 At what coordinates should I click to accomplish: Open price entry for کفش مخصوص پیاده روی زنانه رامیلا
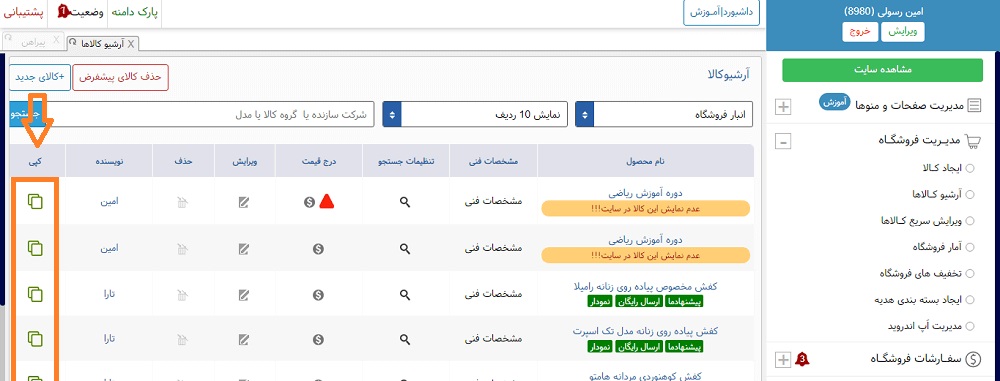pos(318,295)
